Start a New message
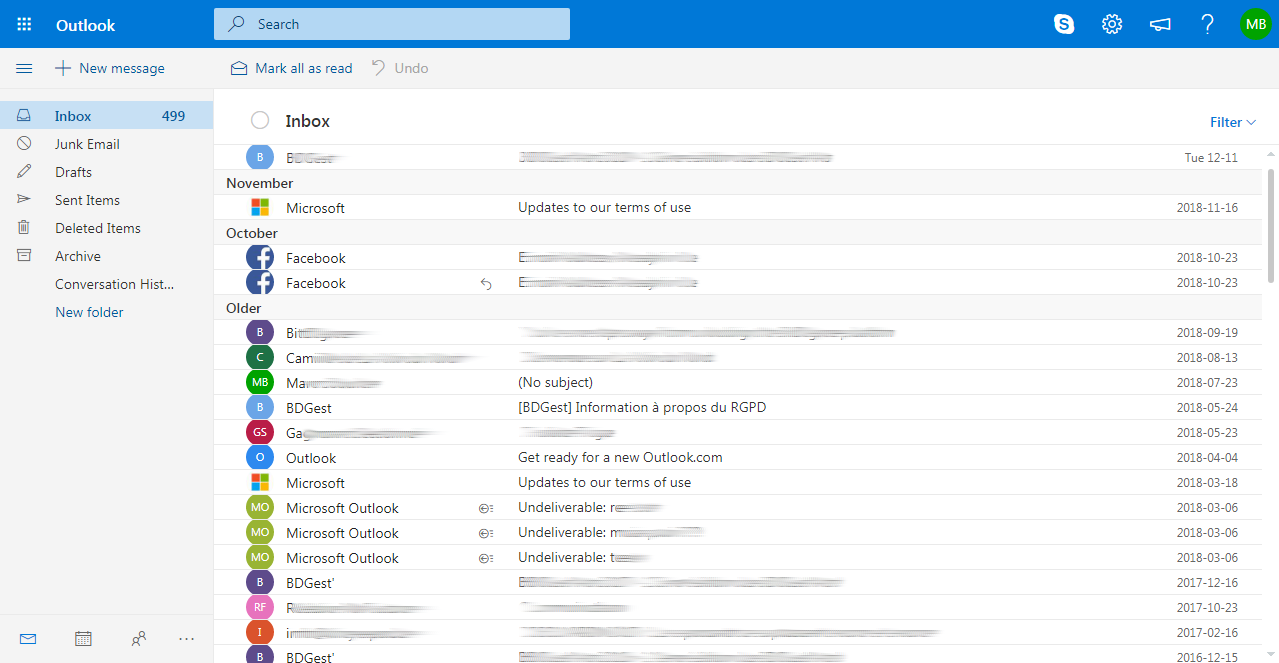The image size is (1279, 663). click(110, 68)
